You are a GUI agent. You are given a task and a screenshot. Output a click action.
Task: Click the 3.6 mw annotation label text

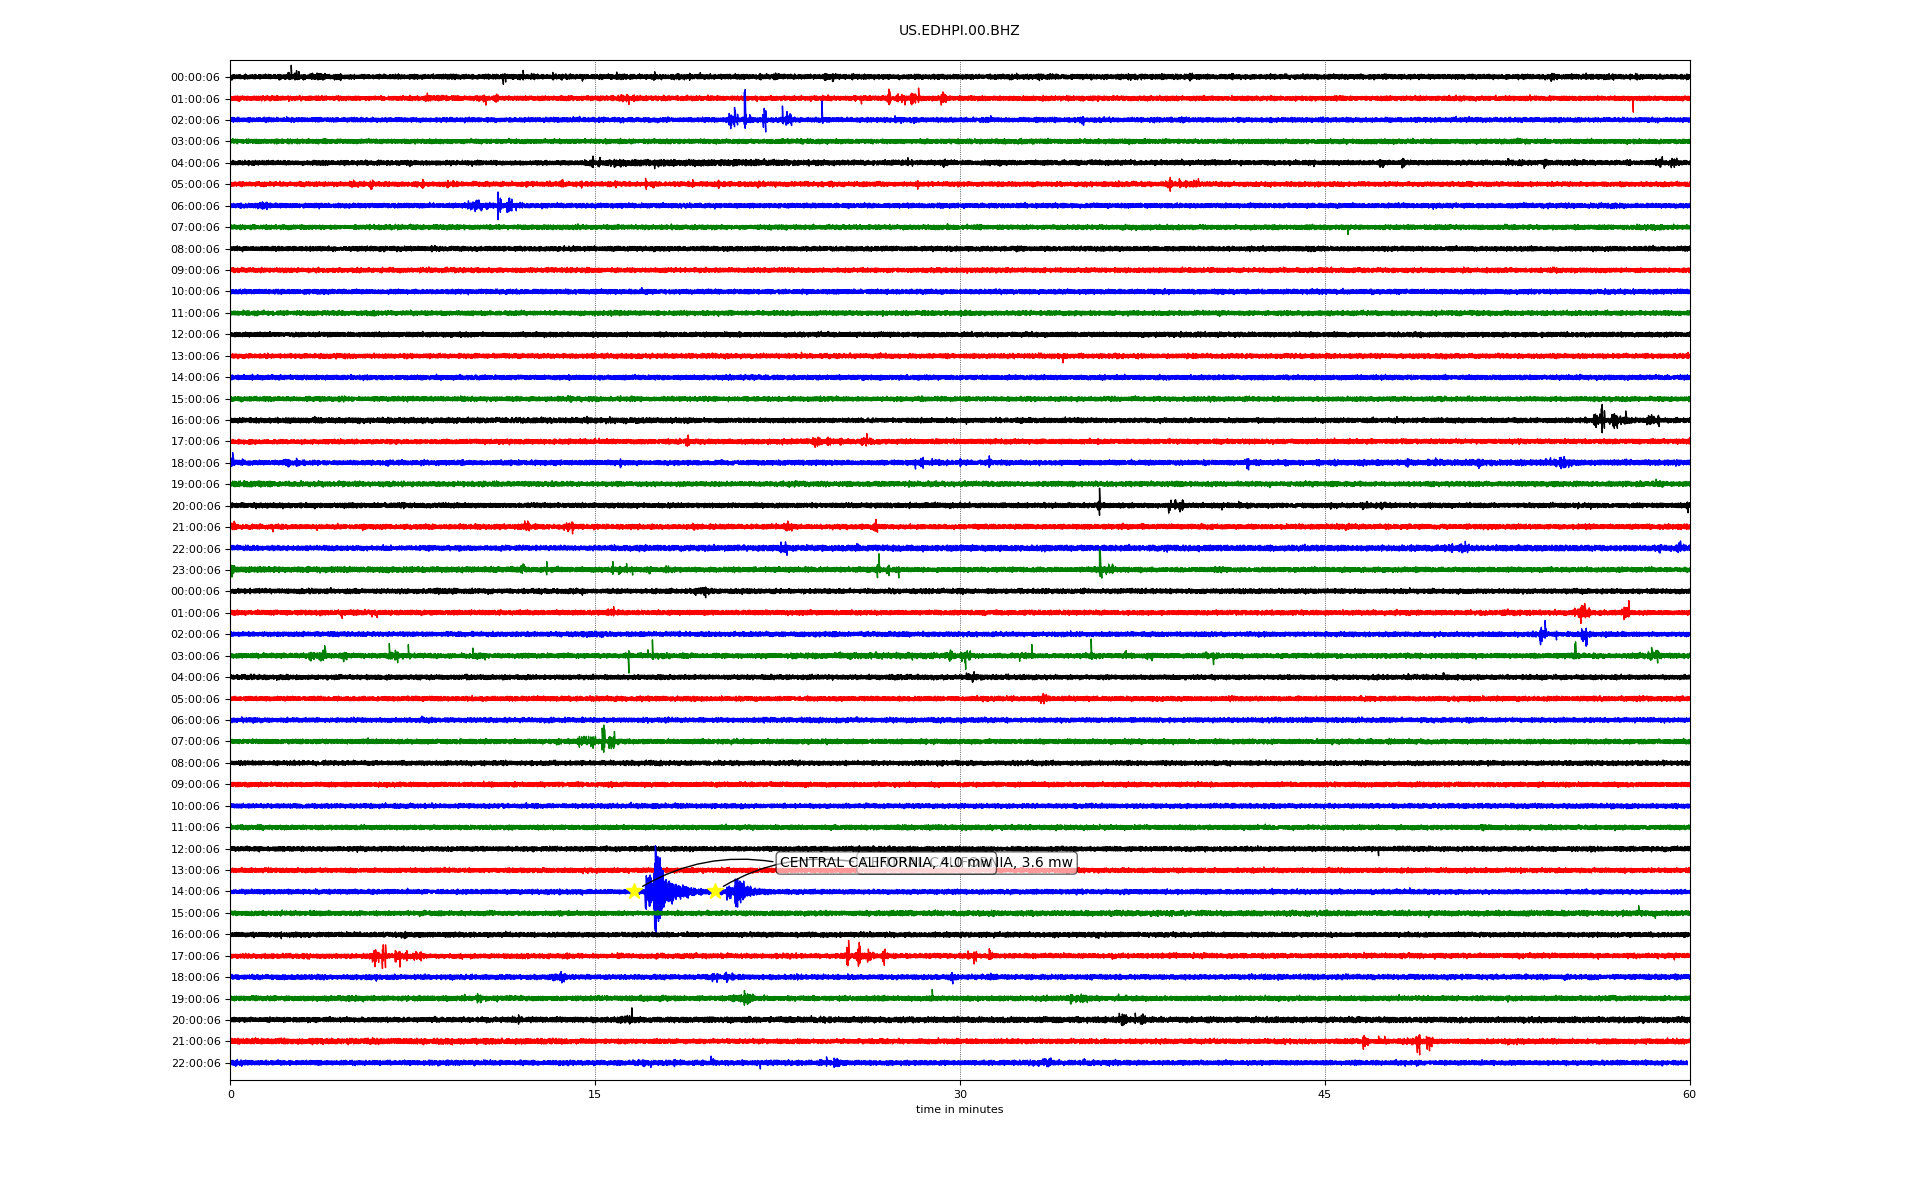point(1045,862)
